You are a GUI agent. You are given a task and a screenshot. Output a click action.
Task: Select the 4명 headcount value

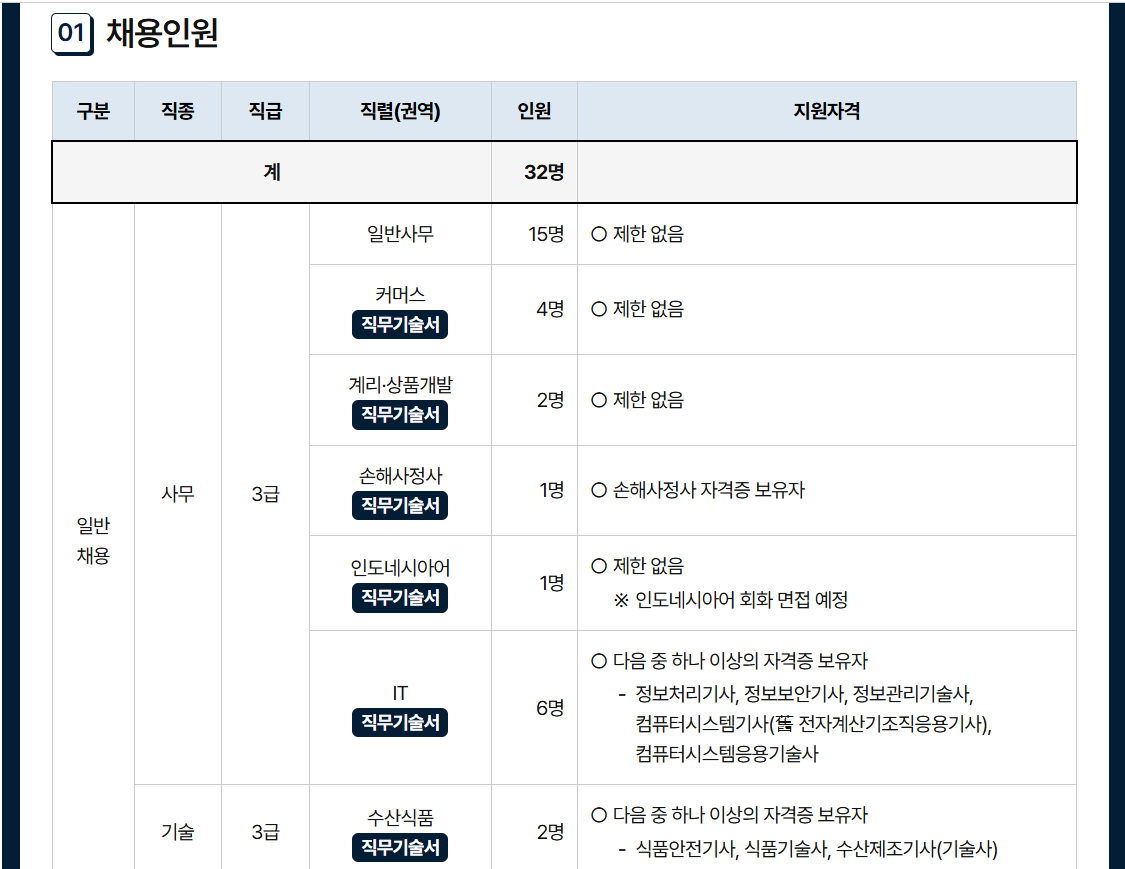(550, 309)
